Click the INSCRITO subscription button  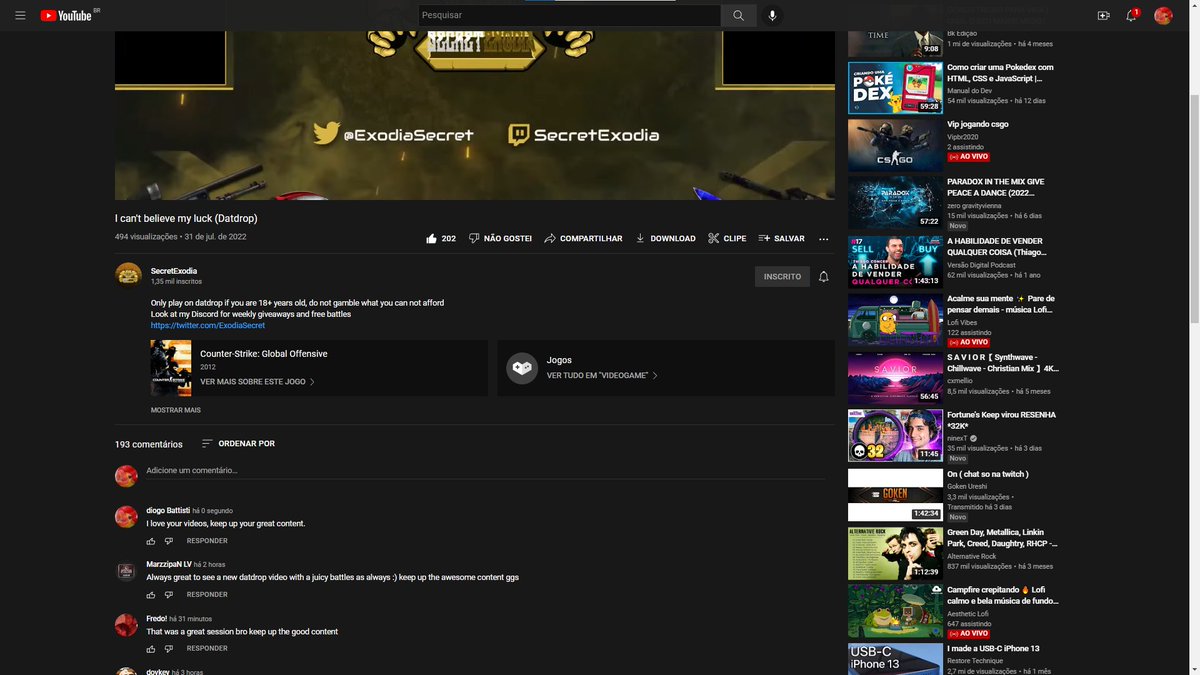(x=782, y=276)
